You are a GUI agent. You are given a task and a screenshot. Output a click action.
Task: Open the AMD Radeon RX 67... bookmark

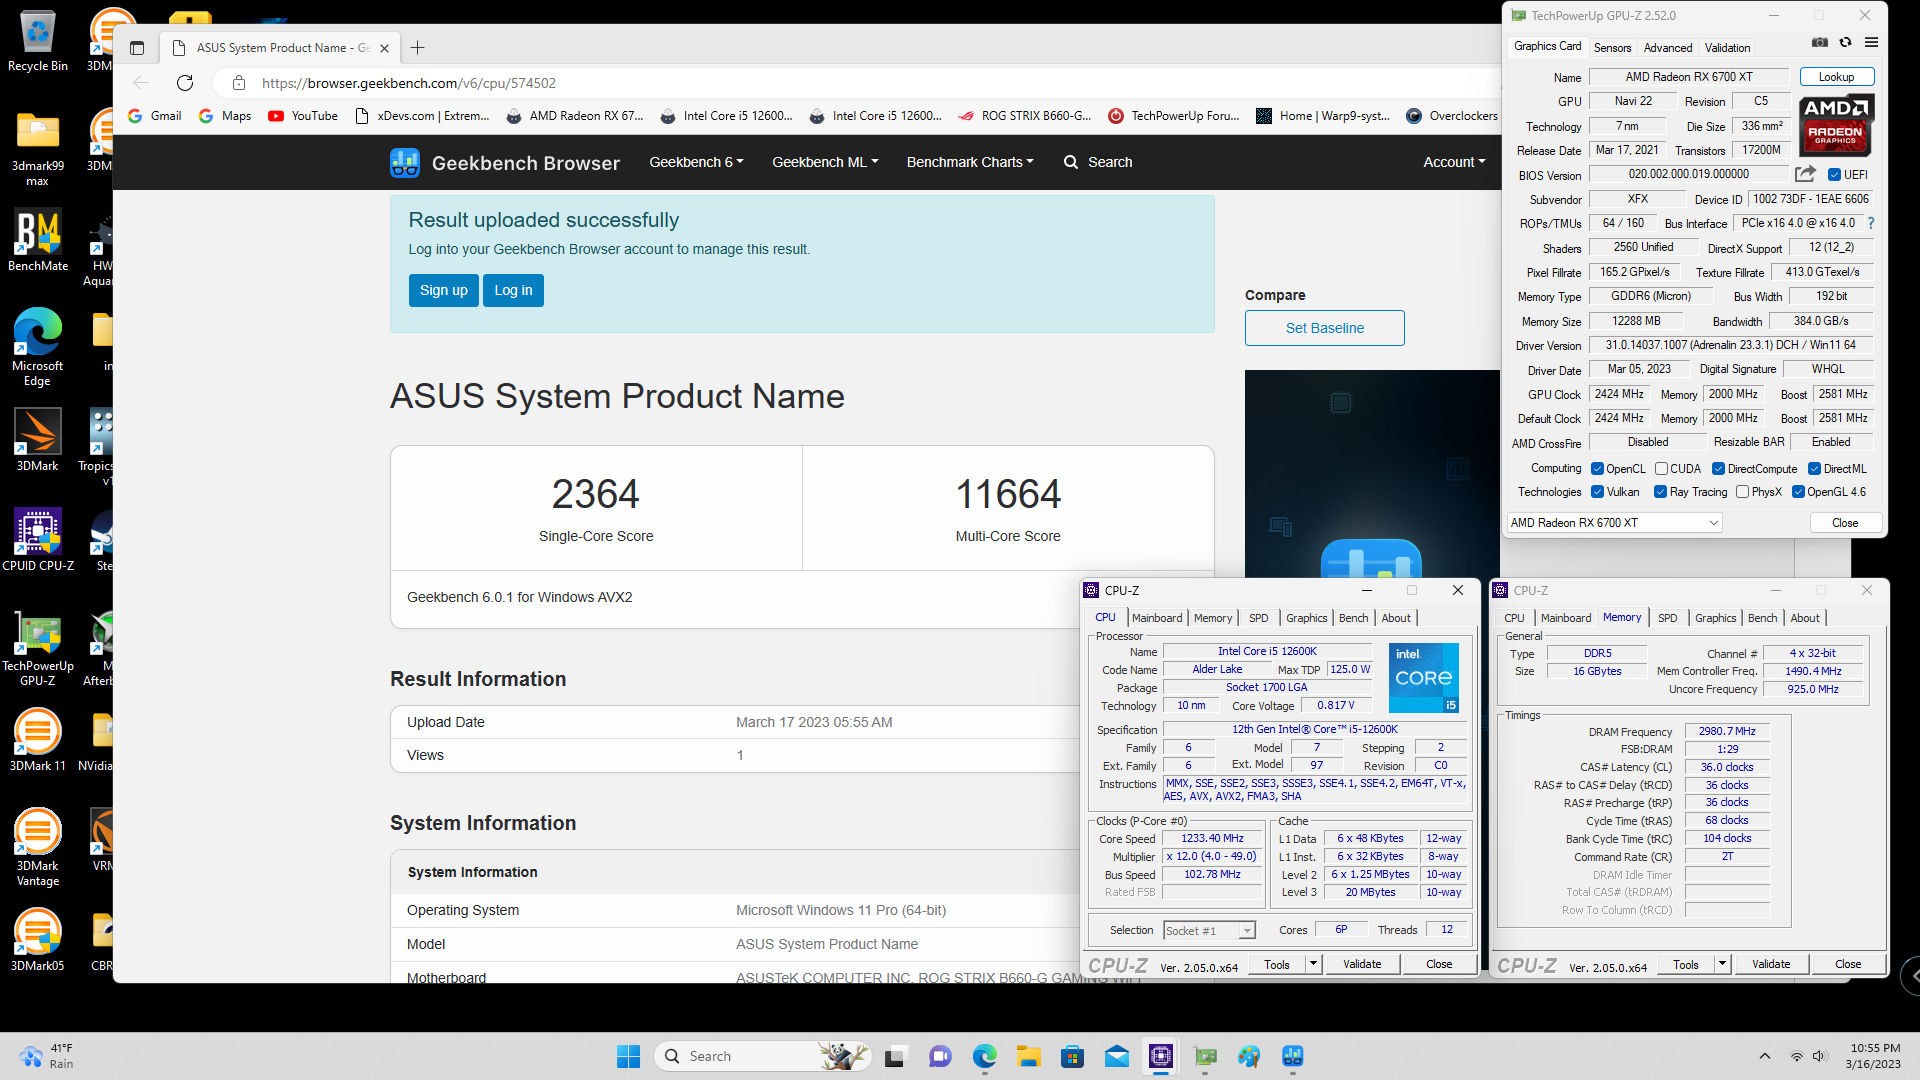pos(575,116)
